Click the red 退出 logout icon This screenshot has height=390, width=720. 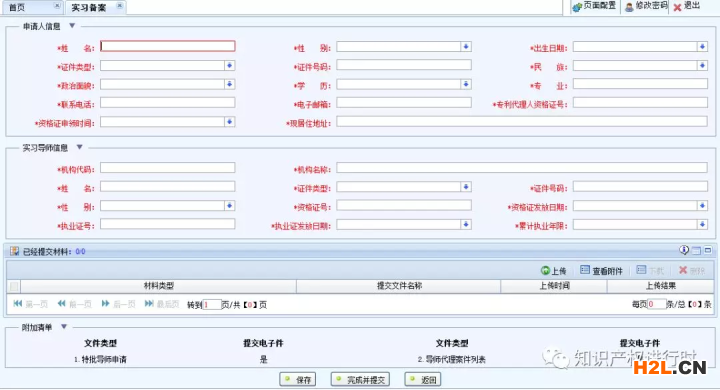(677, 7)
